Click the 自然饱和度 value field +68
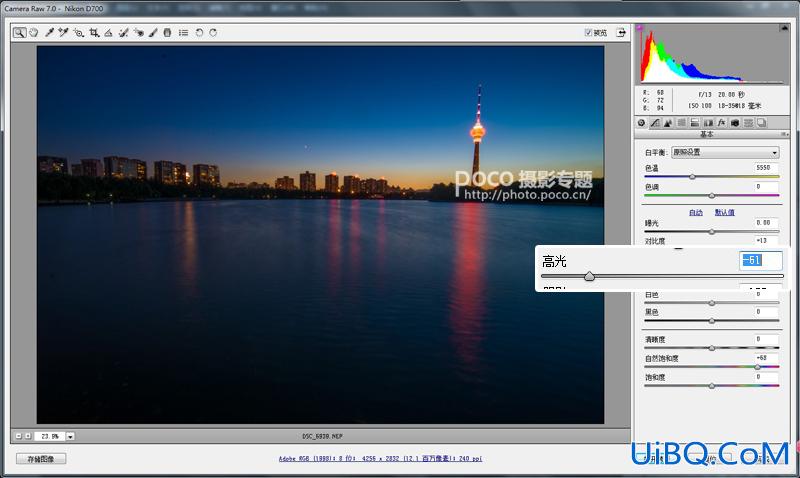Image resolution: width=800 pixels, height=478 pixels. 766,358
